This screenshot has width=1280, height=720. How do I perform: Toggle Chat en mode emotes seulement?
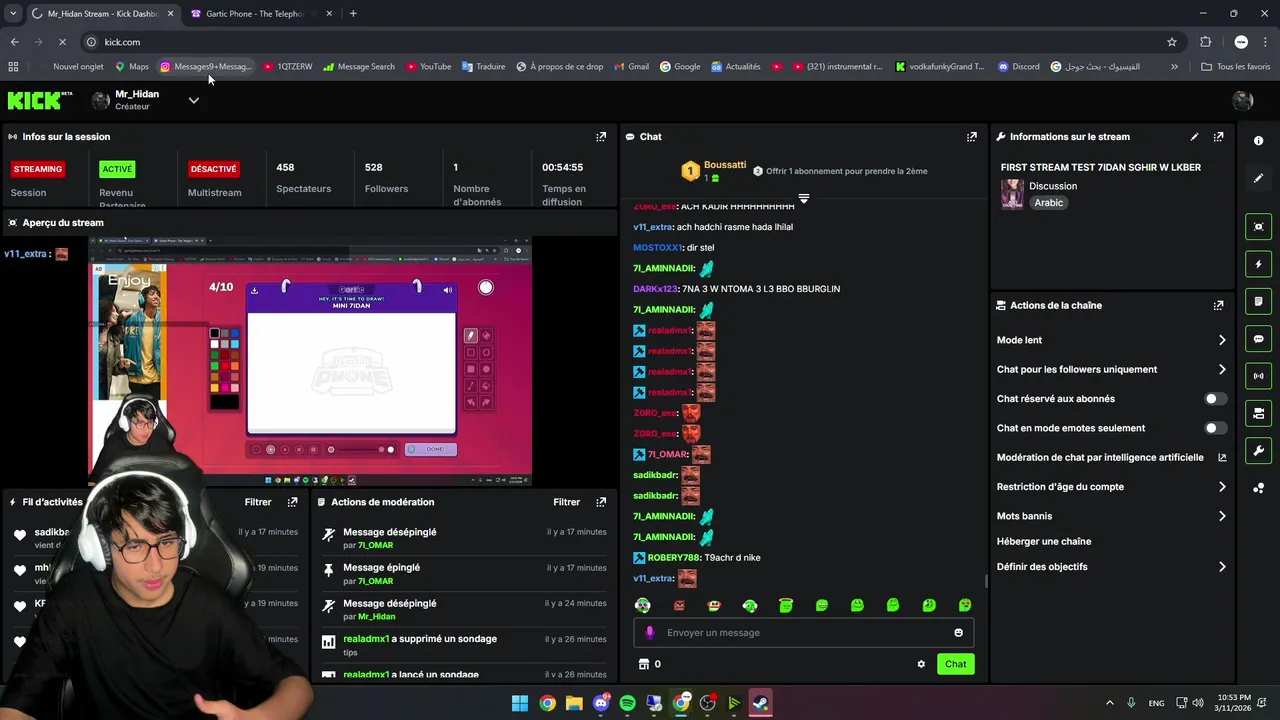(x=1215, y=428)
